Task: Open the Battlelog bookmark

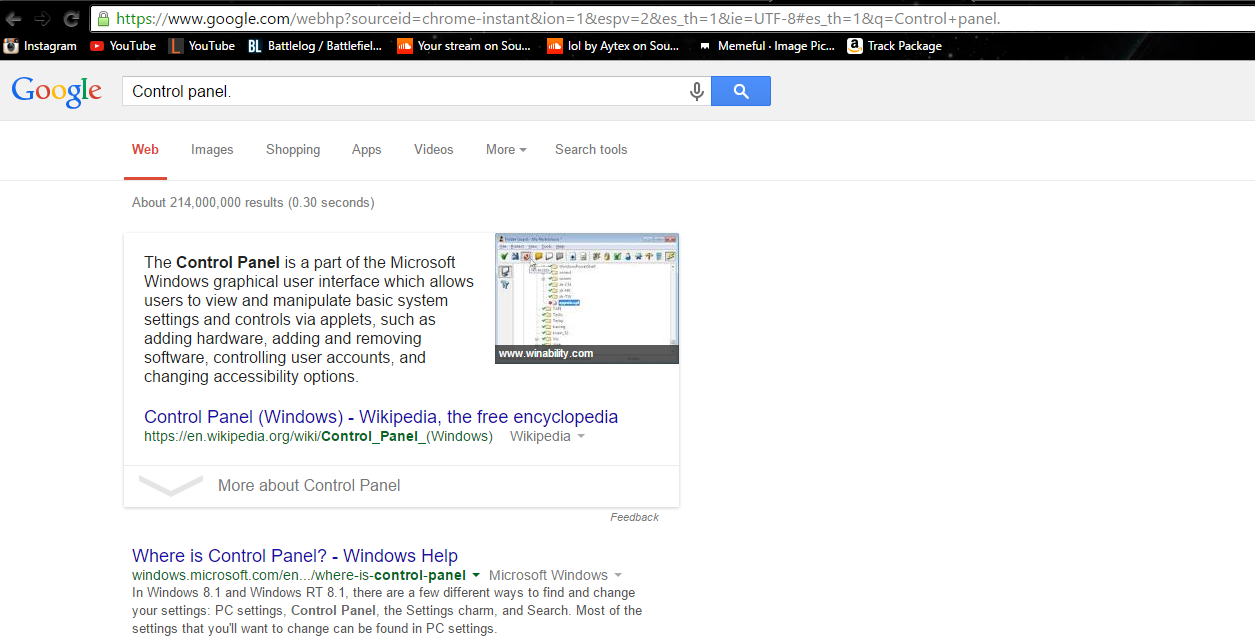Action: pos(314,46)
